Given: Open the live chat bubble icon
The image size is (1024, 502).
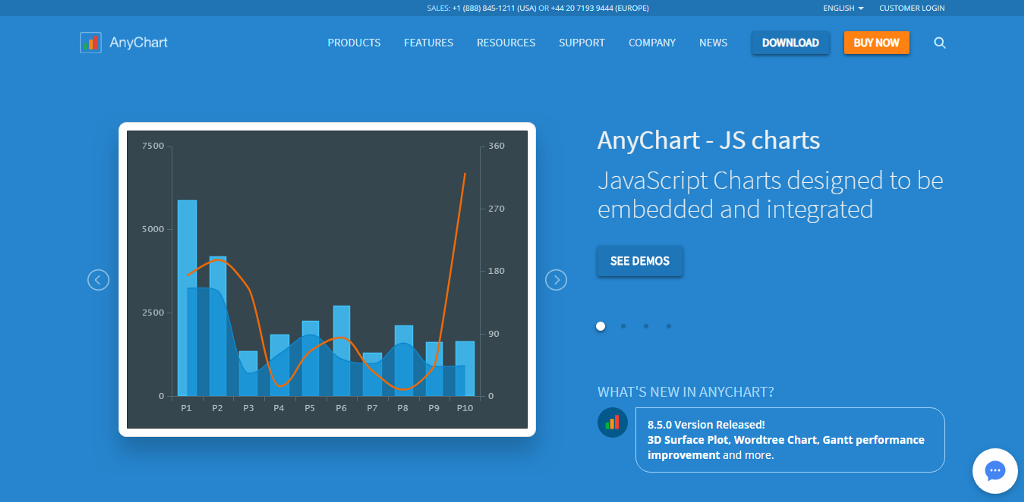Looking at the screenshot, I should pos(994,471).
